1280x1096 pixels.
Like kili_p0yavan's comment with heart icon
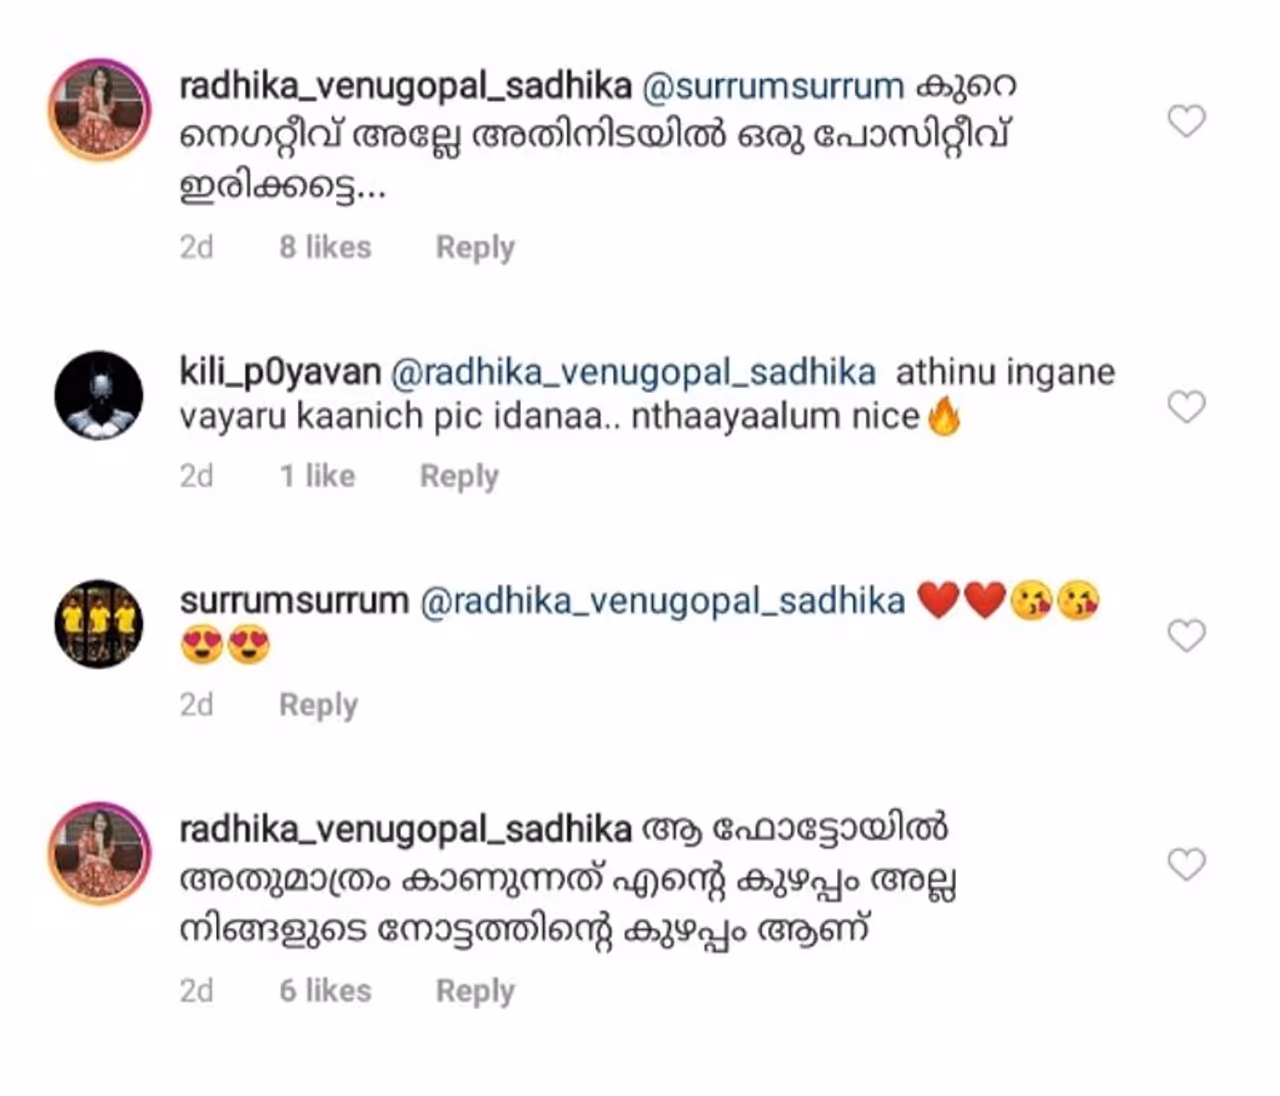[x=1187, y=407]
